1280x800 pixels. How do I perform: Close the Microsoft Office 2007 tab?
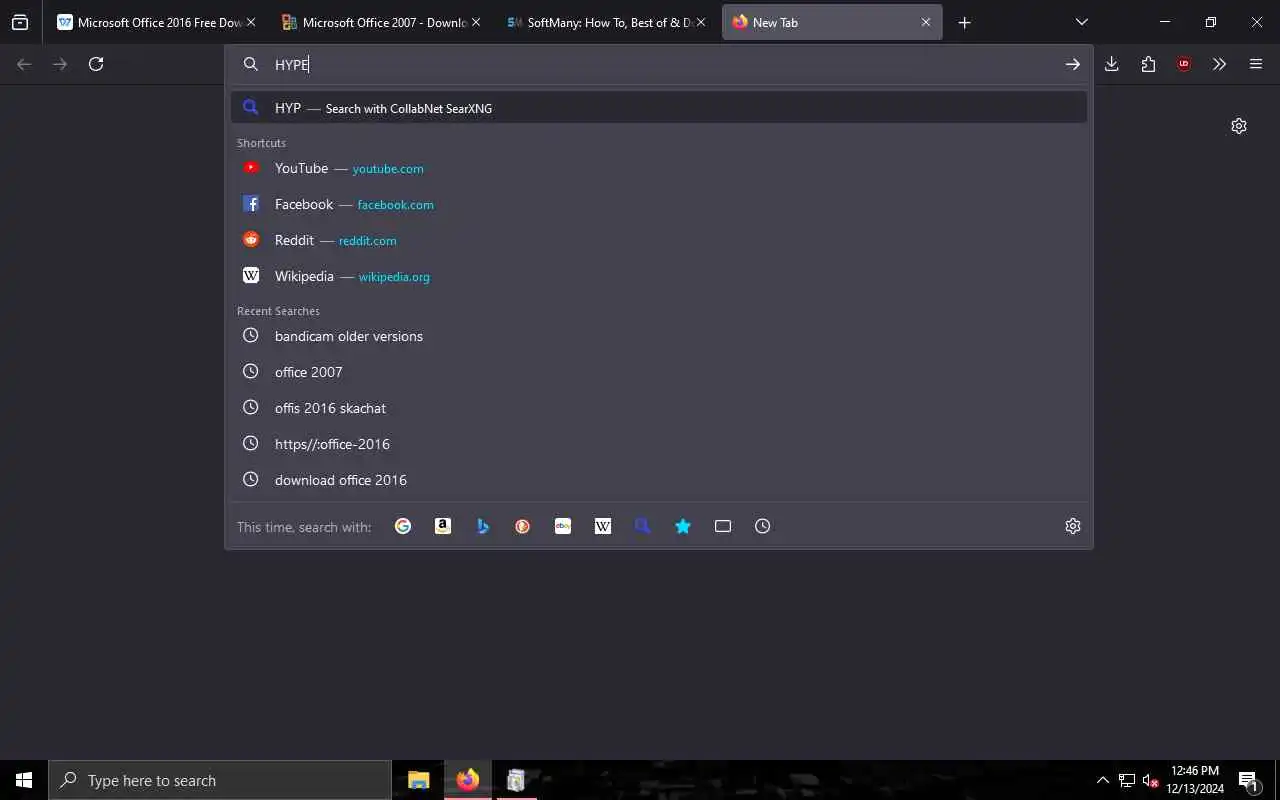(x=476, y=22)
